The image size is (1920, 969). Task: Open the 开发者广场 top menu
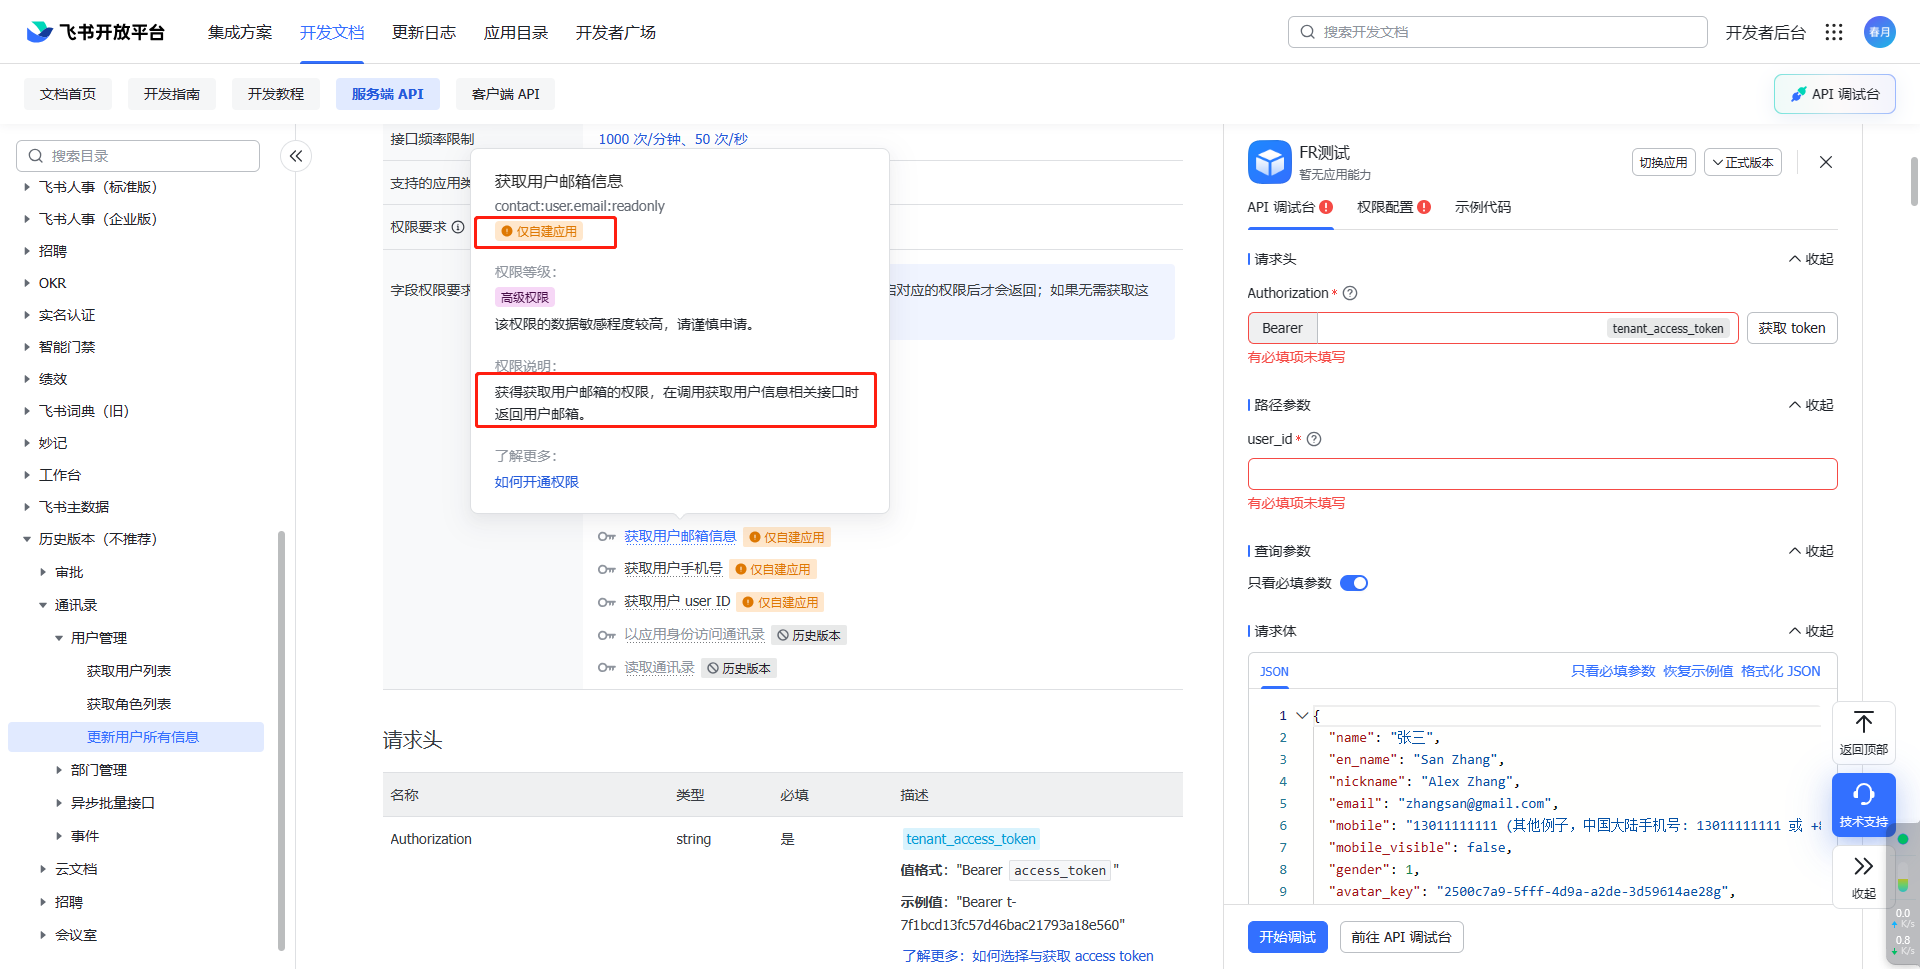point(616,32)
